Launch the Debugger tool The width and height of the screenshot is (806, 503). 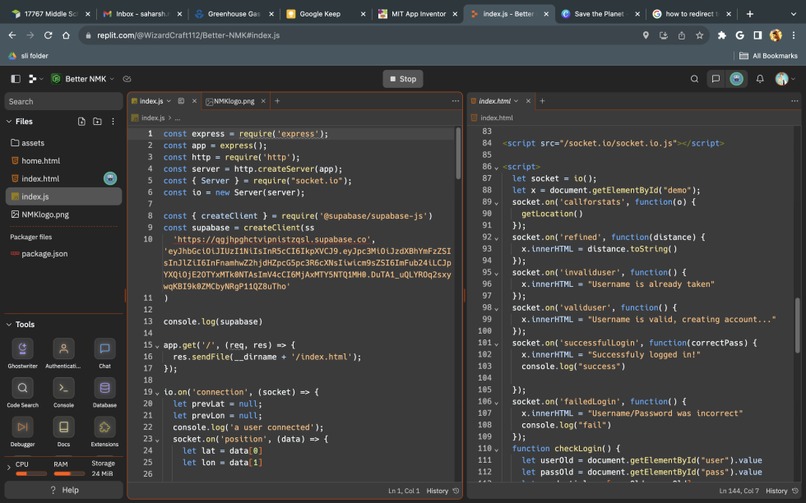pyautogui.click(x=22, y=427)
